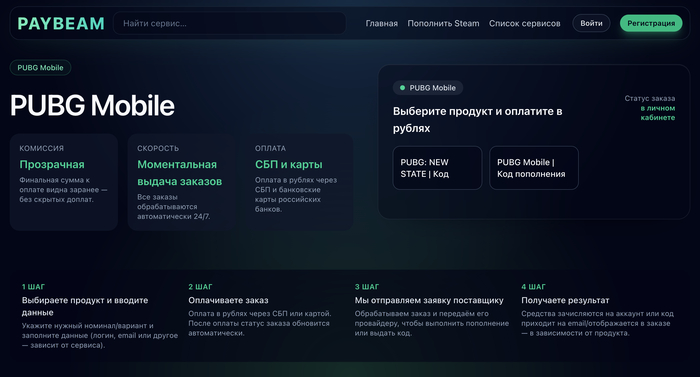Click the "2 ШАГ" label
Screen dimensions: 700x377
coord(200,287)
